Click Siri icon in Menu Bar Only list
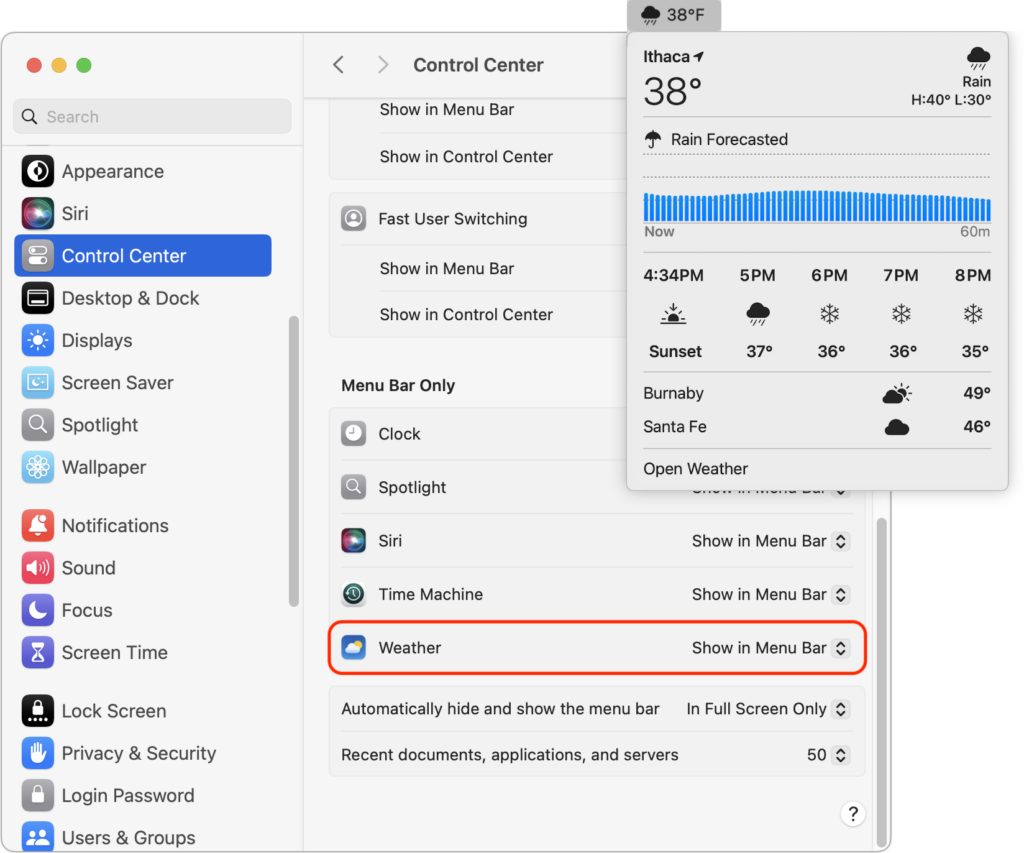 click(353, 541)
